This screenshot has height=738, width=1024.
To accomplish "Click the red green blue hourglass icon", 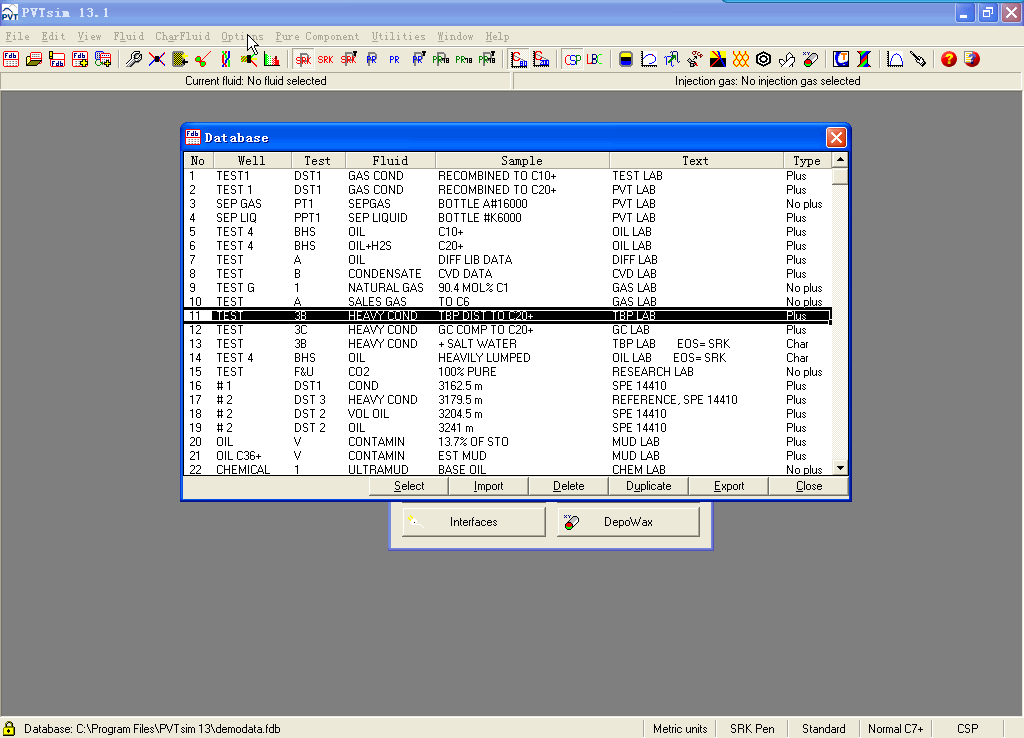I will 864,59.
